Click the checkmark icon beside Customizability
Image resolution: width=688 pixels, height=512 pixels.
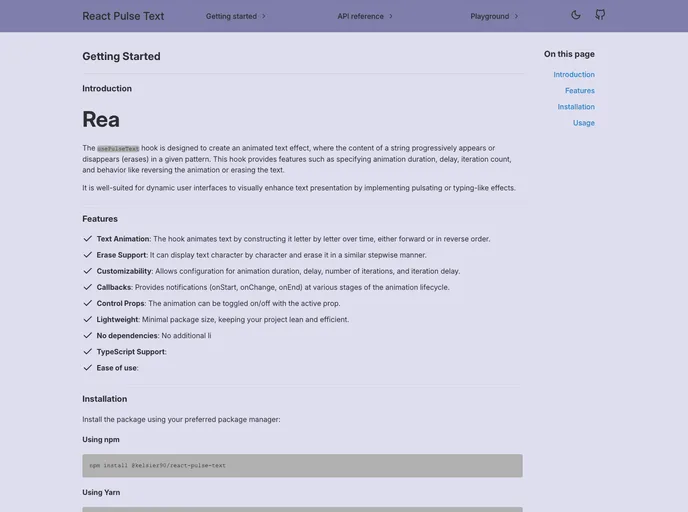(x=87, y=271)
